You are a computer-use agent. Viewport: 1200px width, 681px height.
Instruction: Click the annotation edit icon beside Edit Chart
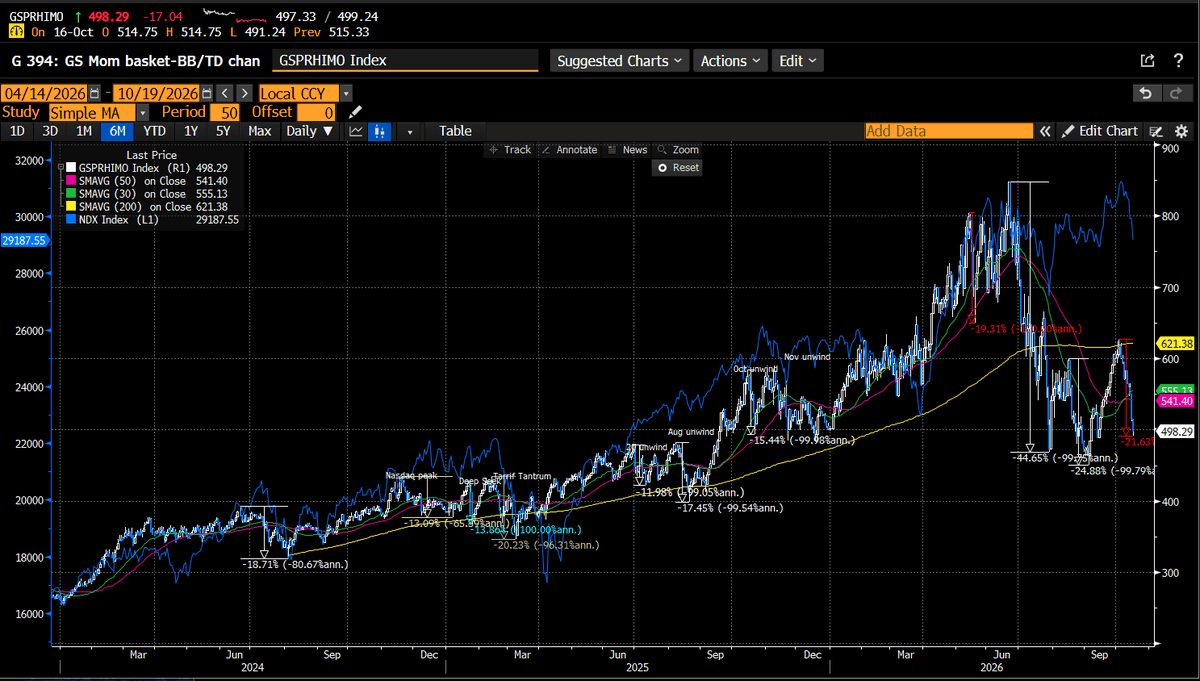pyautogui.click(x=1156, y=131)
